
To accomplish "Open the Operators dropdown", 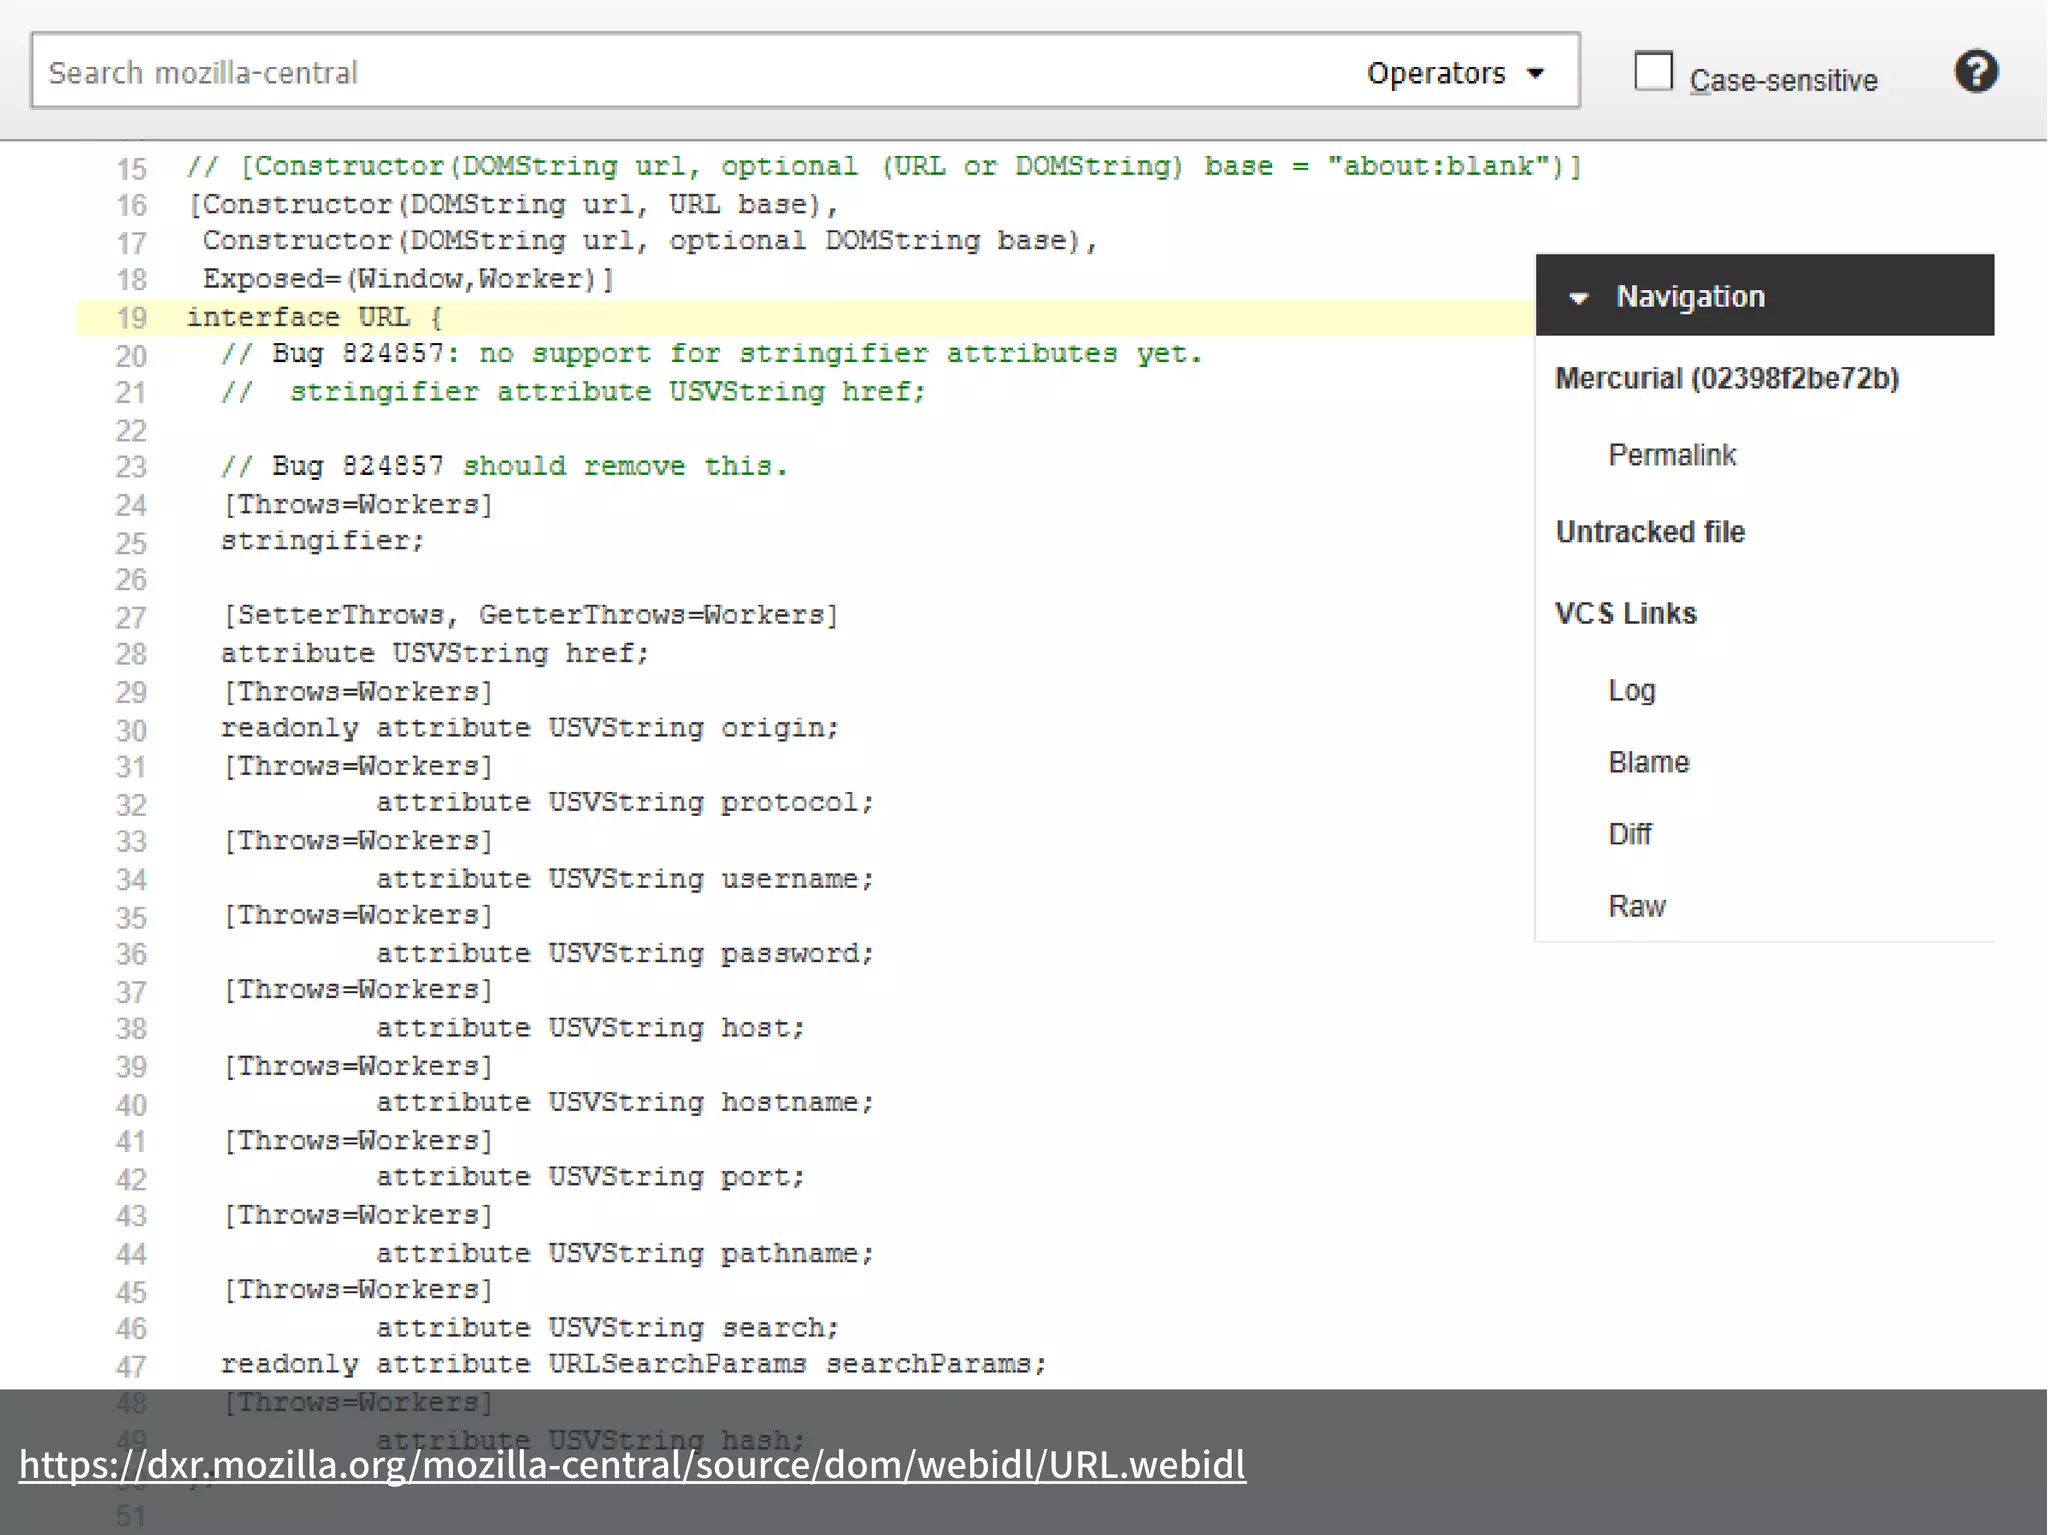I will [x=1455, y=73].
